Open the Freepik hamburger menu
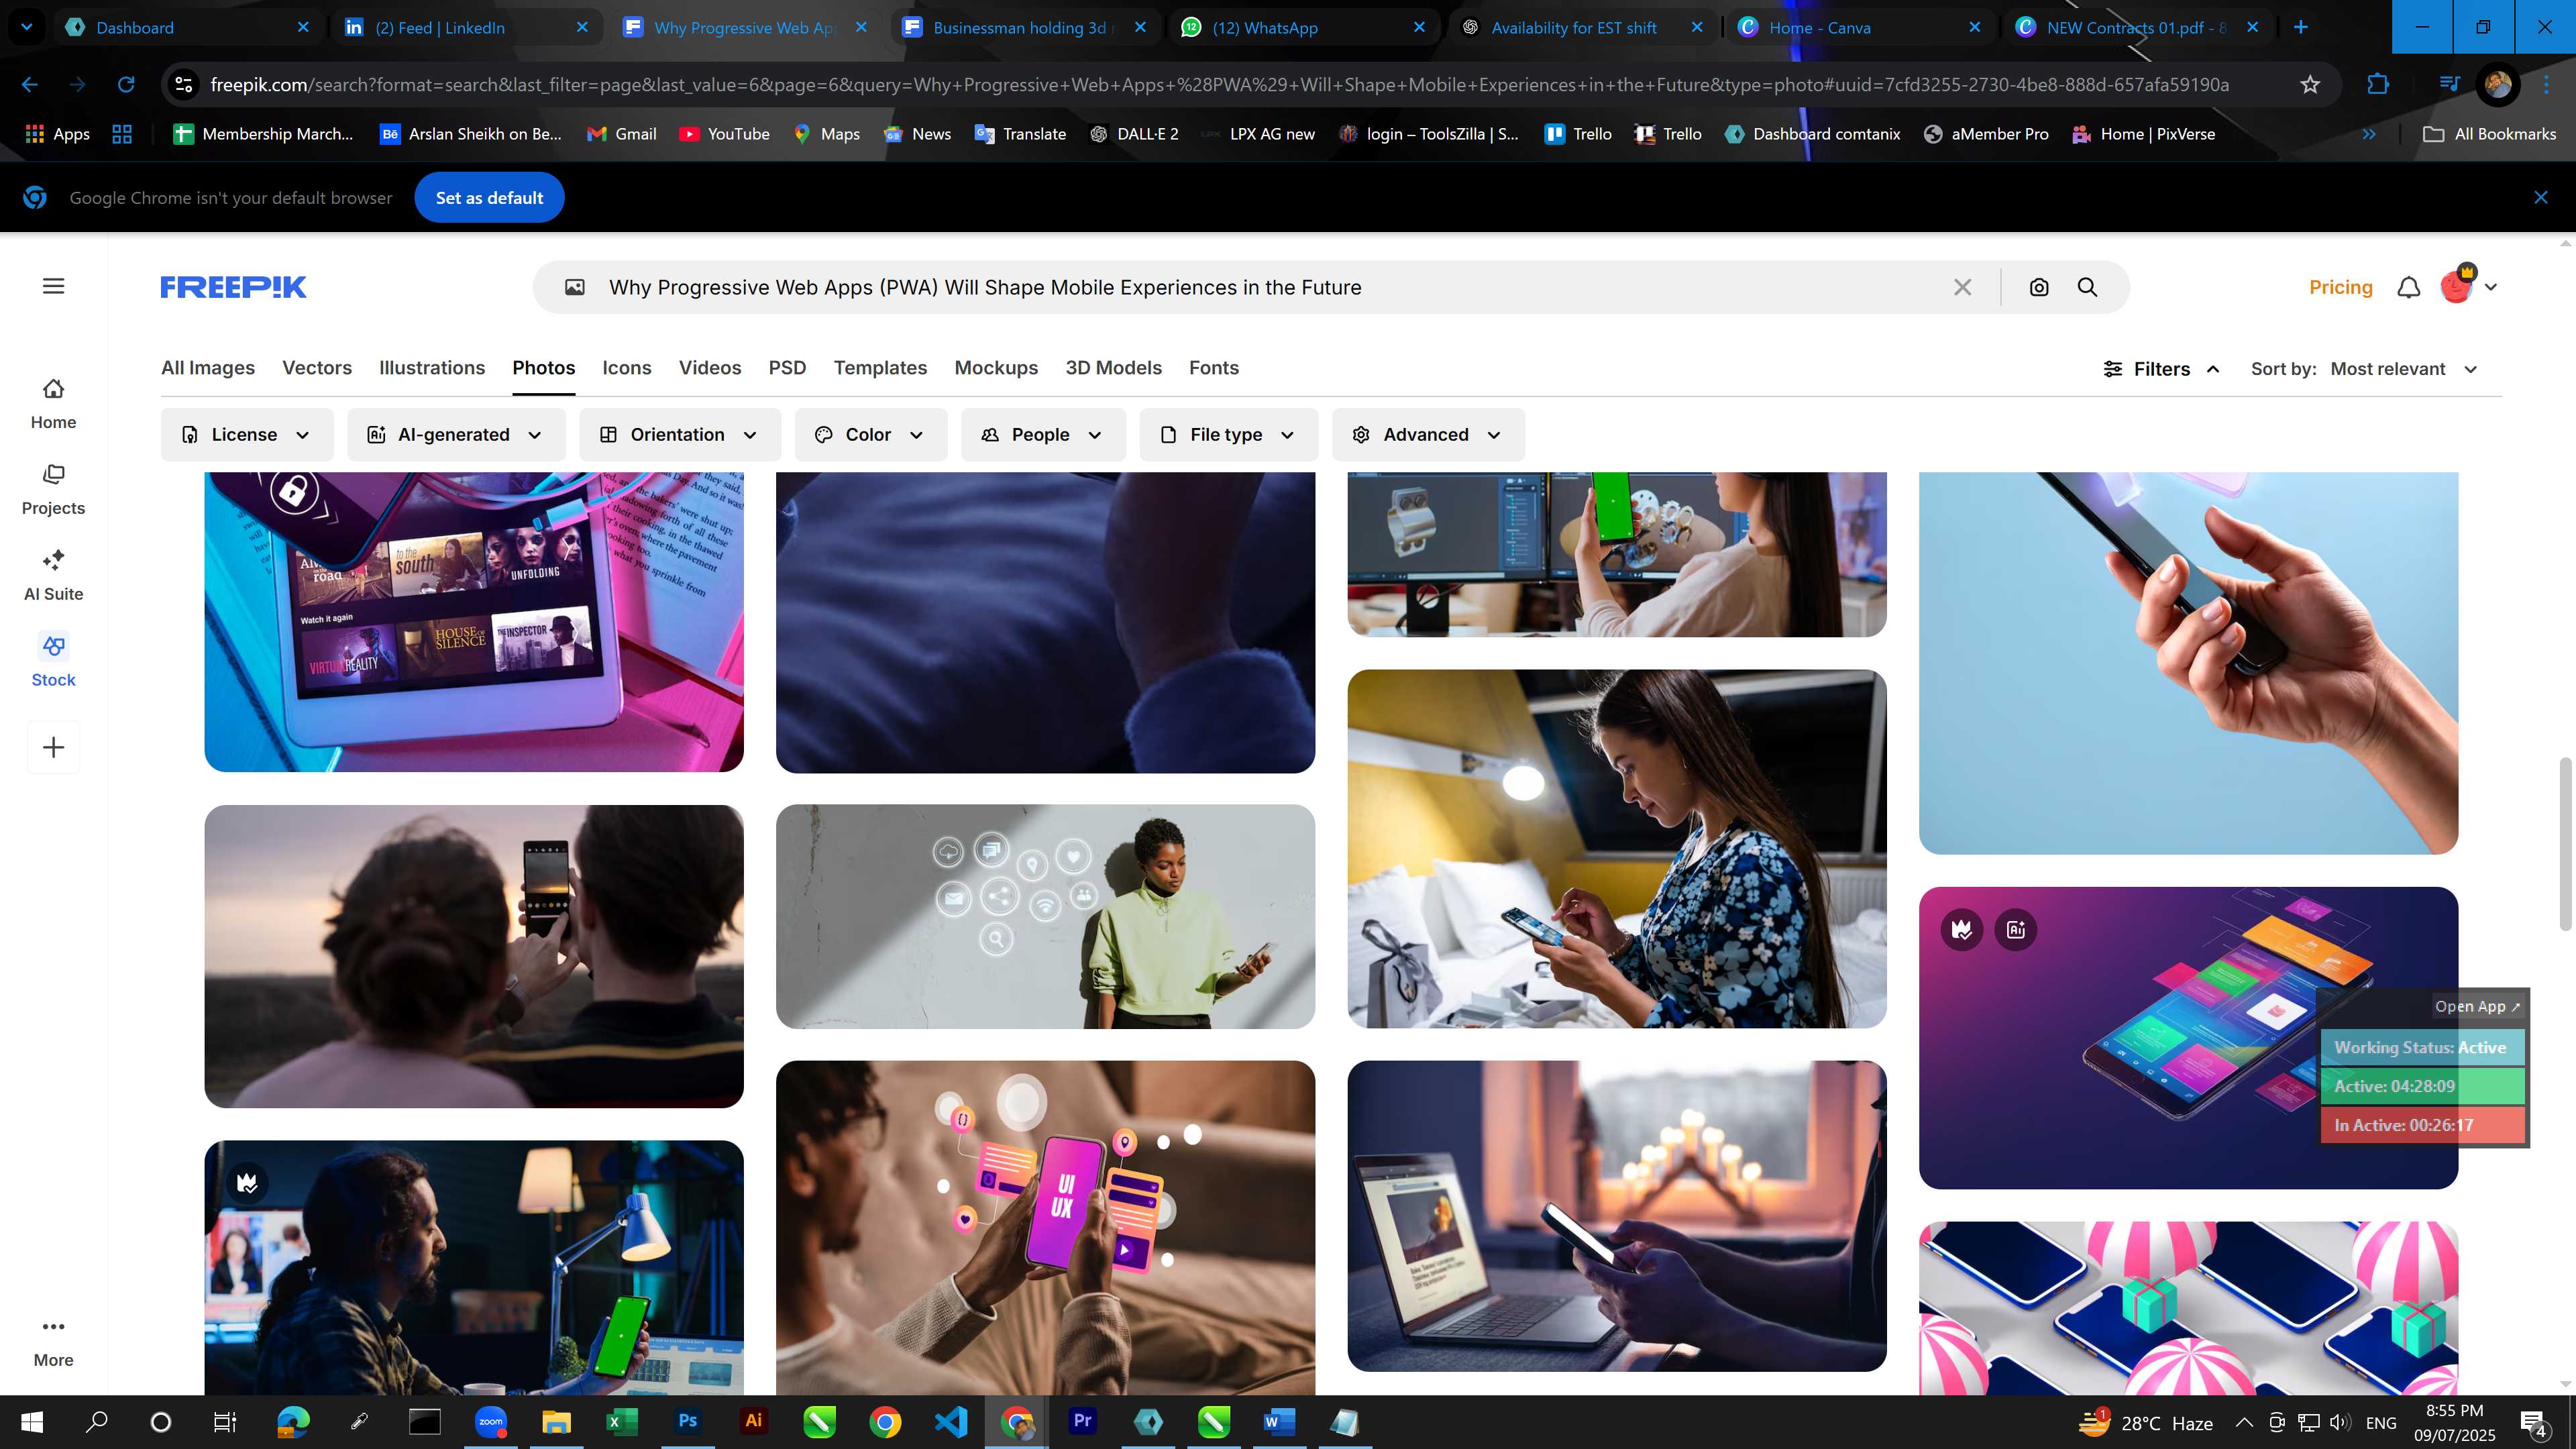2576x1449 pixels. [54, 286]
